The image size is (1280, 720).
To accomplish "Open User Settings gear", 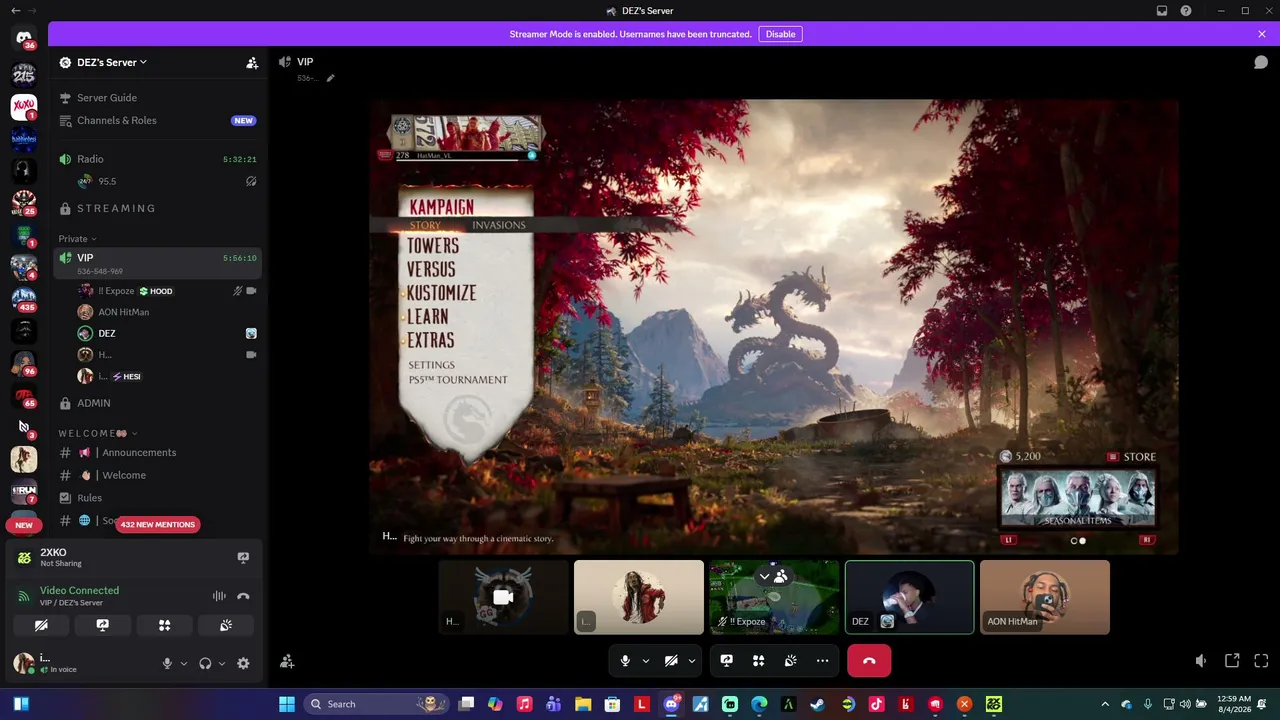I will 243,663.
